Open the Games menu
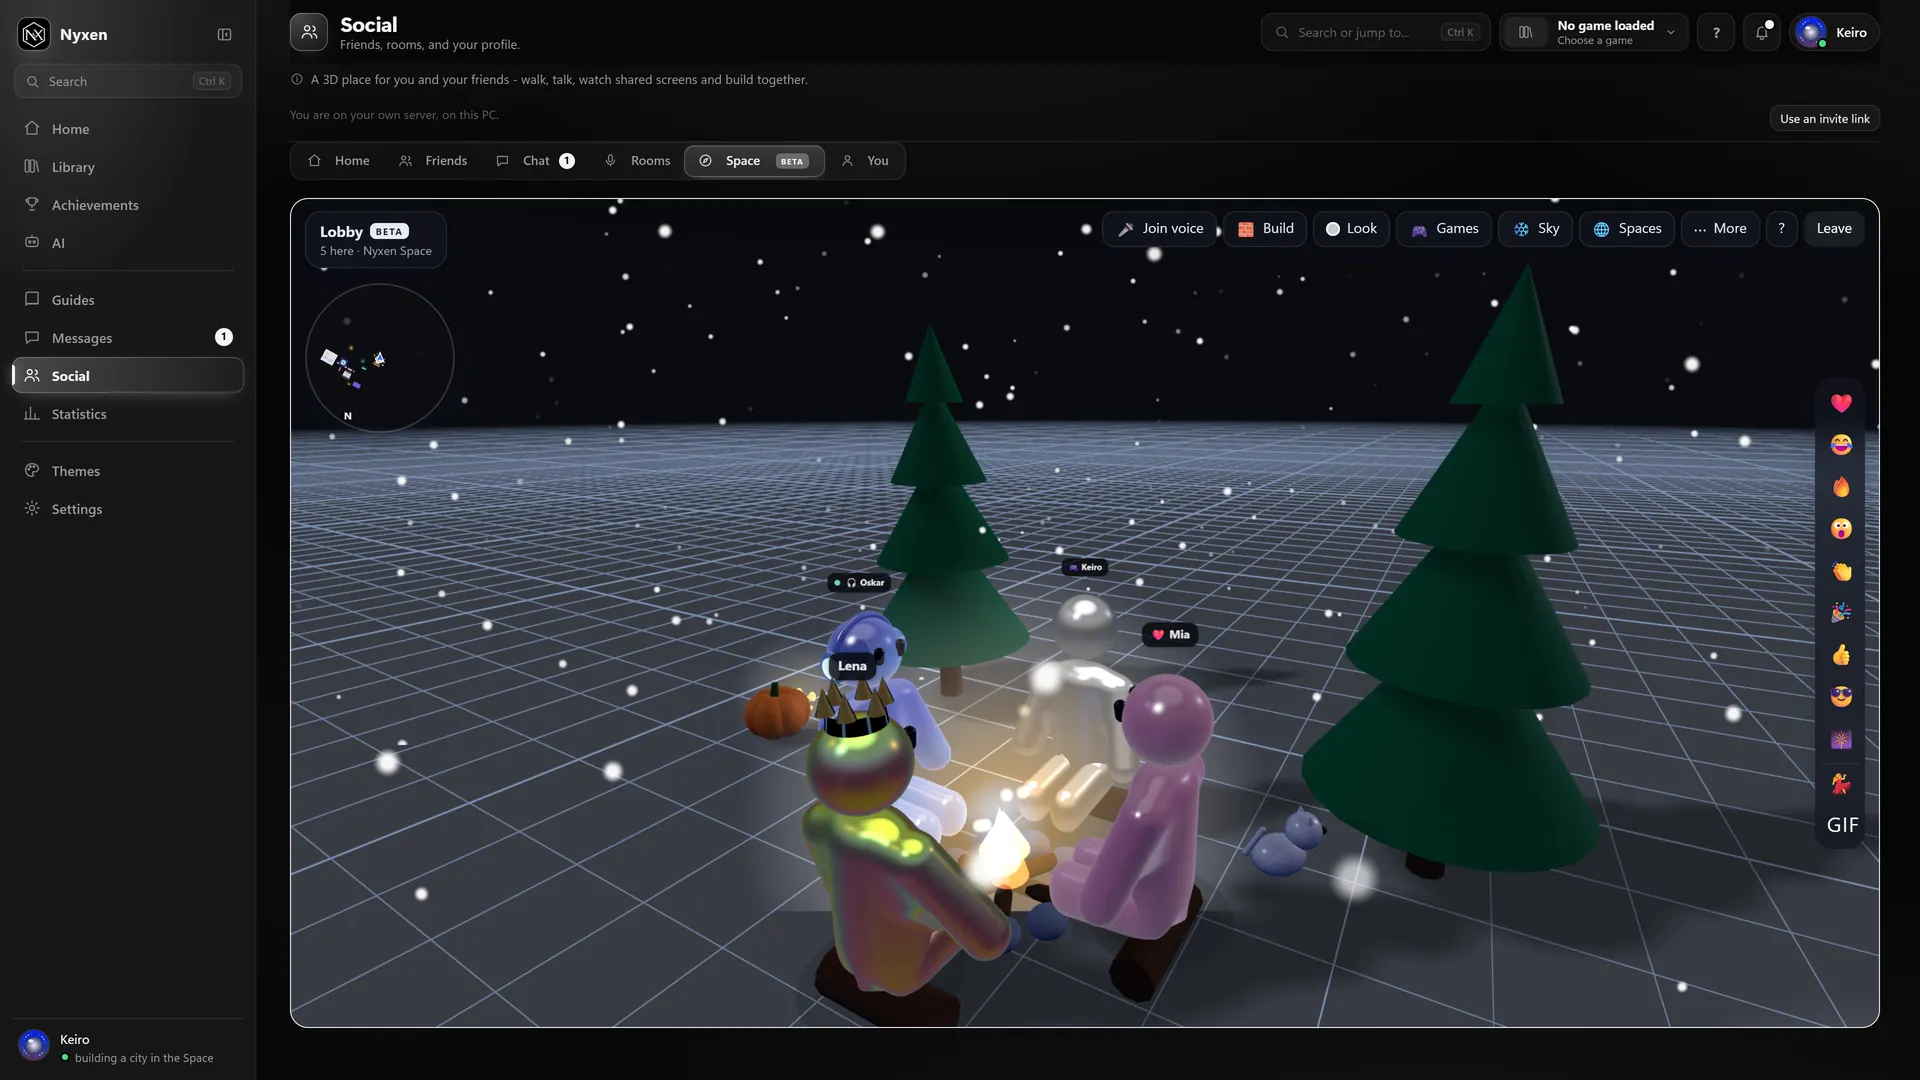The height and width of the screenshot is (1080, 1920). click(x=1444, y=229)
